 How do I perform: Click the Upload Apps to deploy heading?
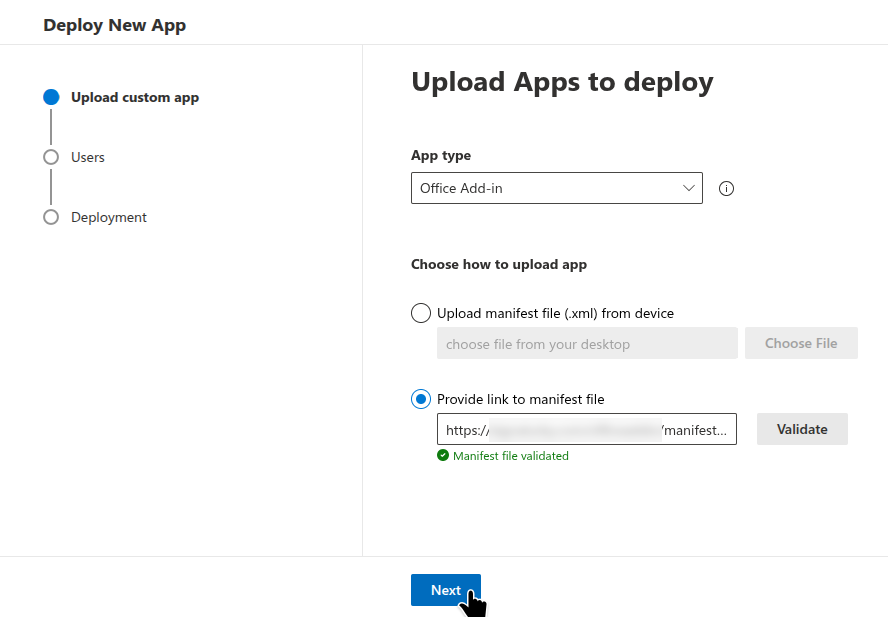tap(562, 82)
